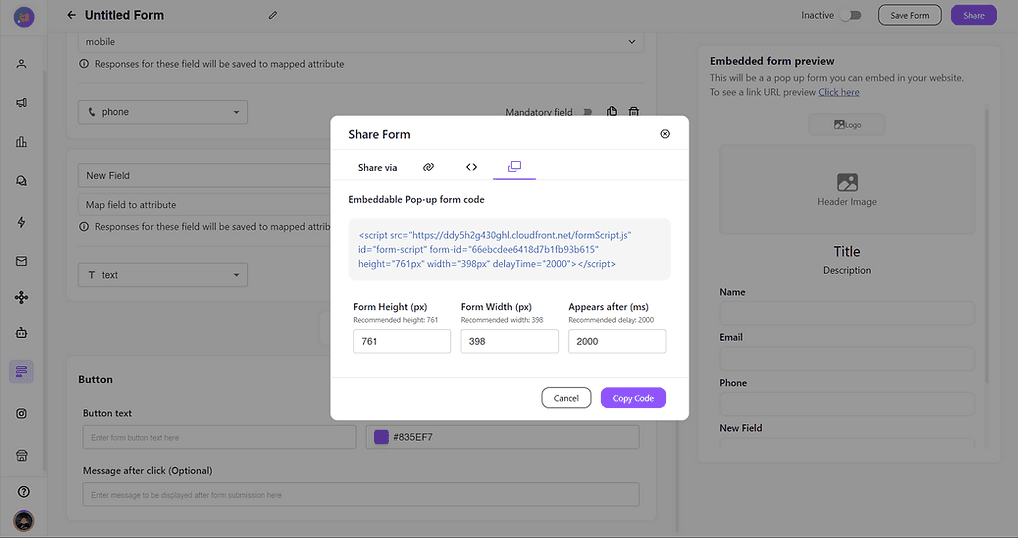Image resolution: width=1018 pixels, height=538 pixels.
Task: Click the Embedded form preview heading
Action: (x=772, y=61)
